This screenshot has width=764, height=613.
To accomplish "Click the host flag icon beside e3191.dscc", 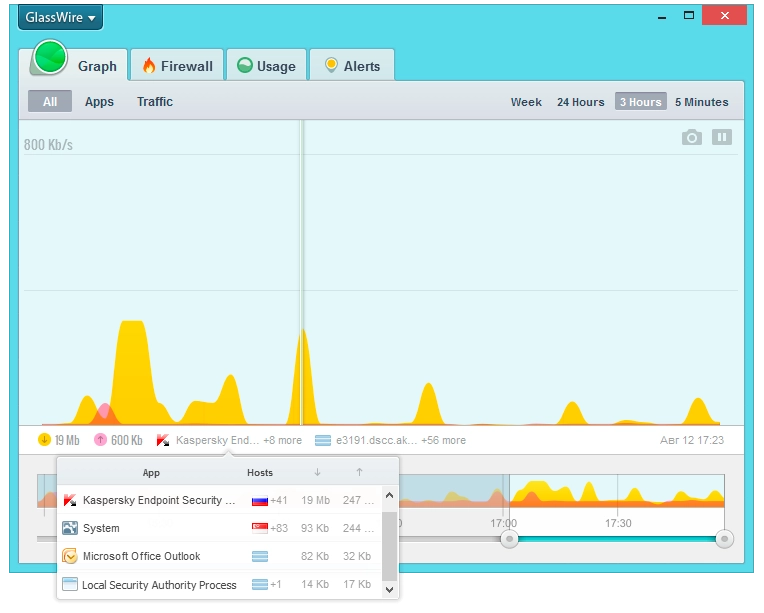I will tap(323, 441).
